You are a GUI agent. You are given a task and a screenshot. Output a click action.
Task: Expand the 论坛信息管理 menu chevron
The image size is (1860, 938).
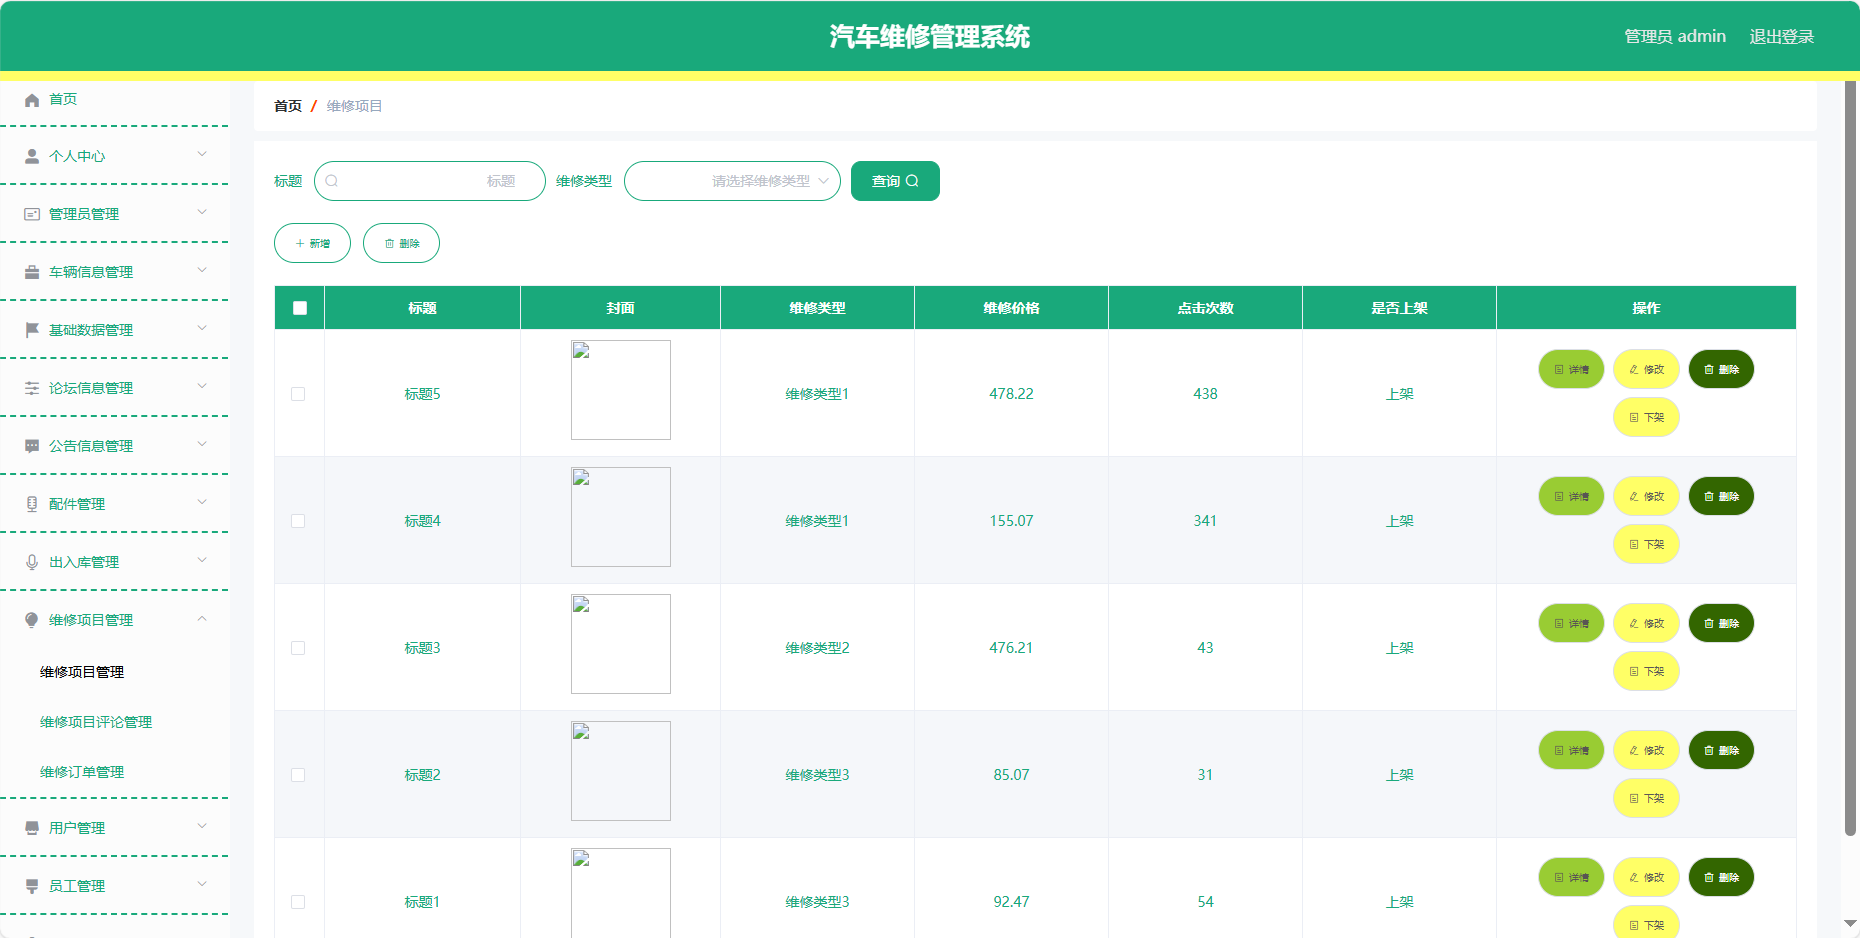[x=202, y=386]
